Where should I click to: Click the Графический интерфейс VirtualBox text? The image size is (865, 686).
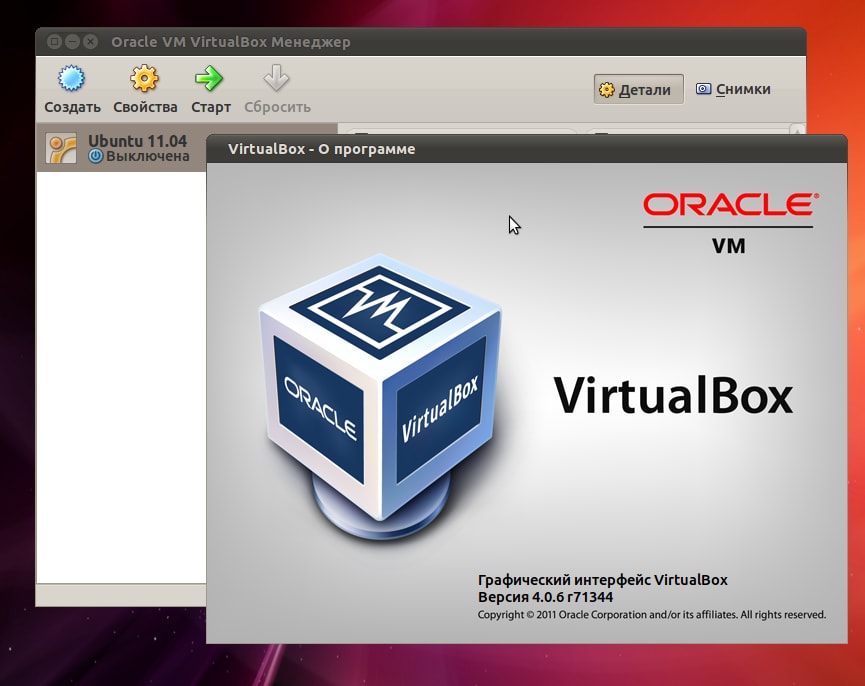602,580
